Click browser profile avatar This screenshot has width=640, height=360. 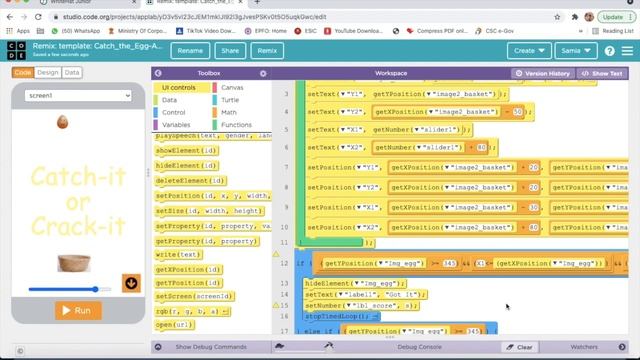point(589,17)
